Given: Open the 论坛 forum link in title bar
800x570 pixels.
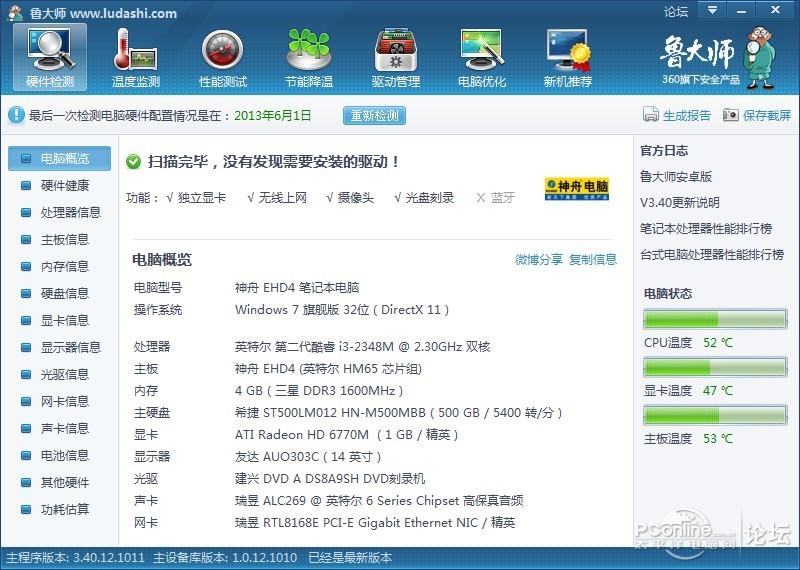Looking at the screenshot, I should [676, 11].
